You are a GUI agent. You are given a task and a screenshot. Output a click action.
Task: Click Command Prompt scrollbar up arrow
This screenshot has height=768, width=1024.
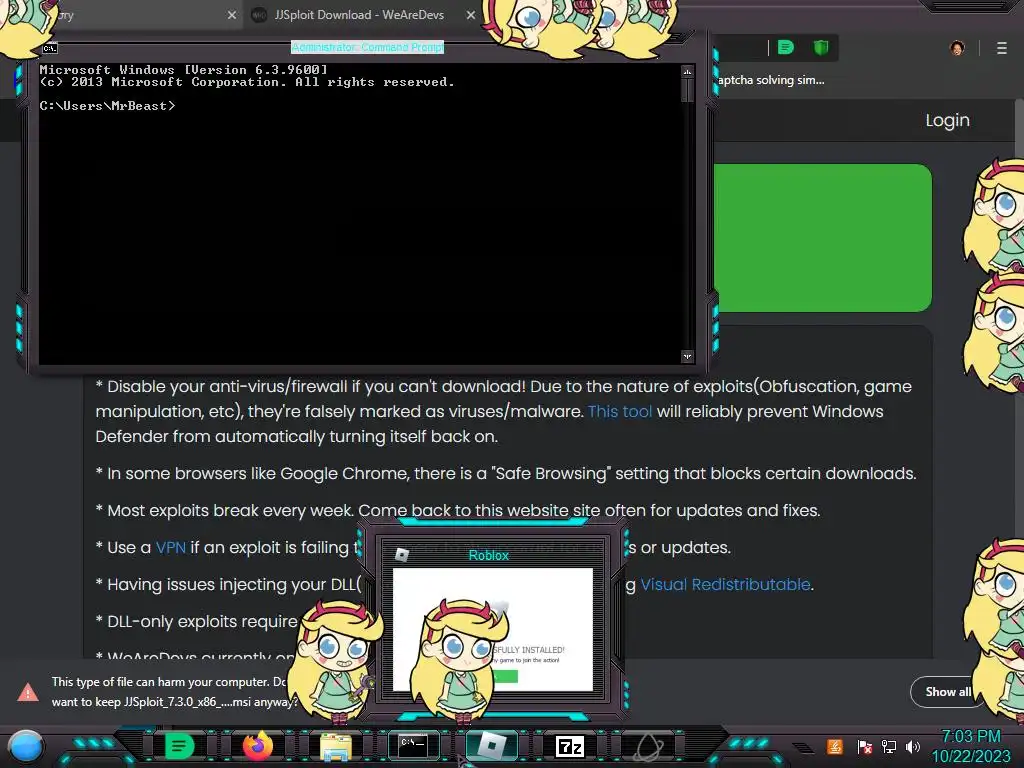tap(687, 72)
